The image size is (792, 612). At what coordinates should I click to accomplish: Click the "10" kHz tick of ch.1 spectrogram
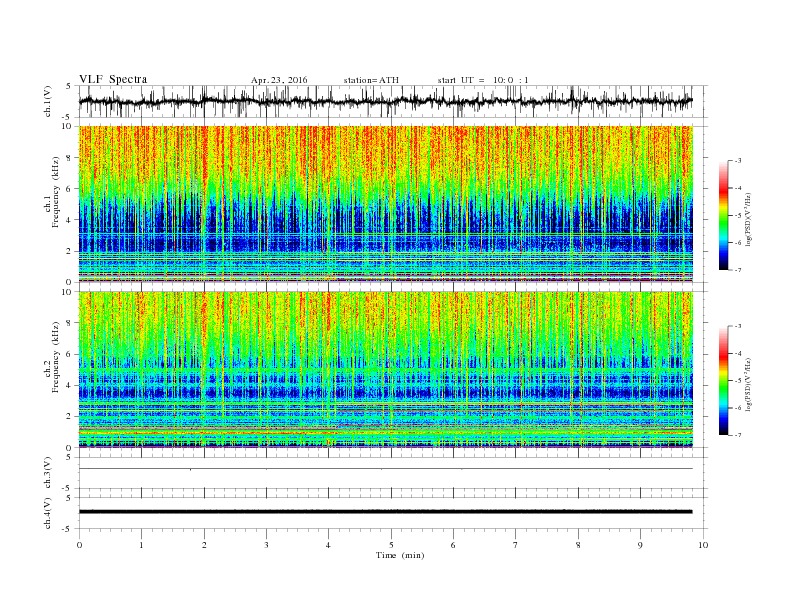pos(67,126)
